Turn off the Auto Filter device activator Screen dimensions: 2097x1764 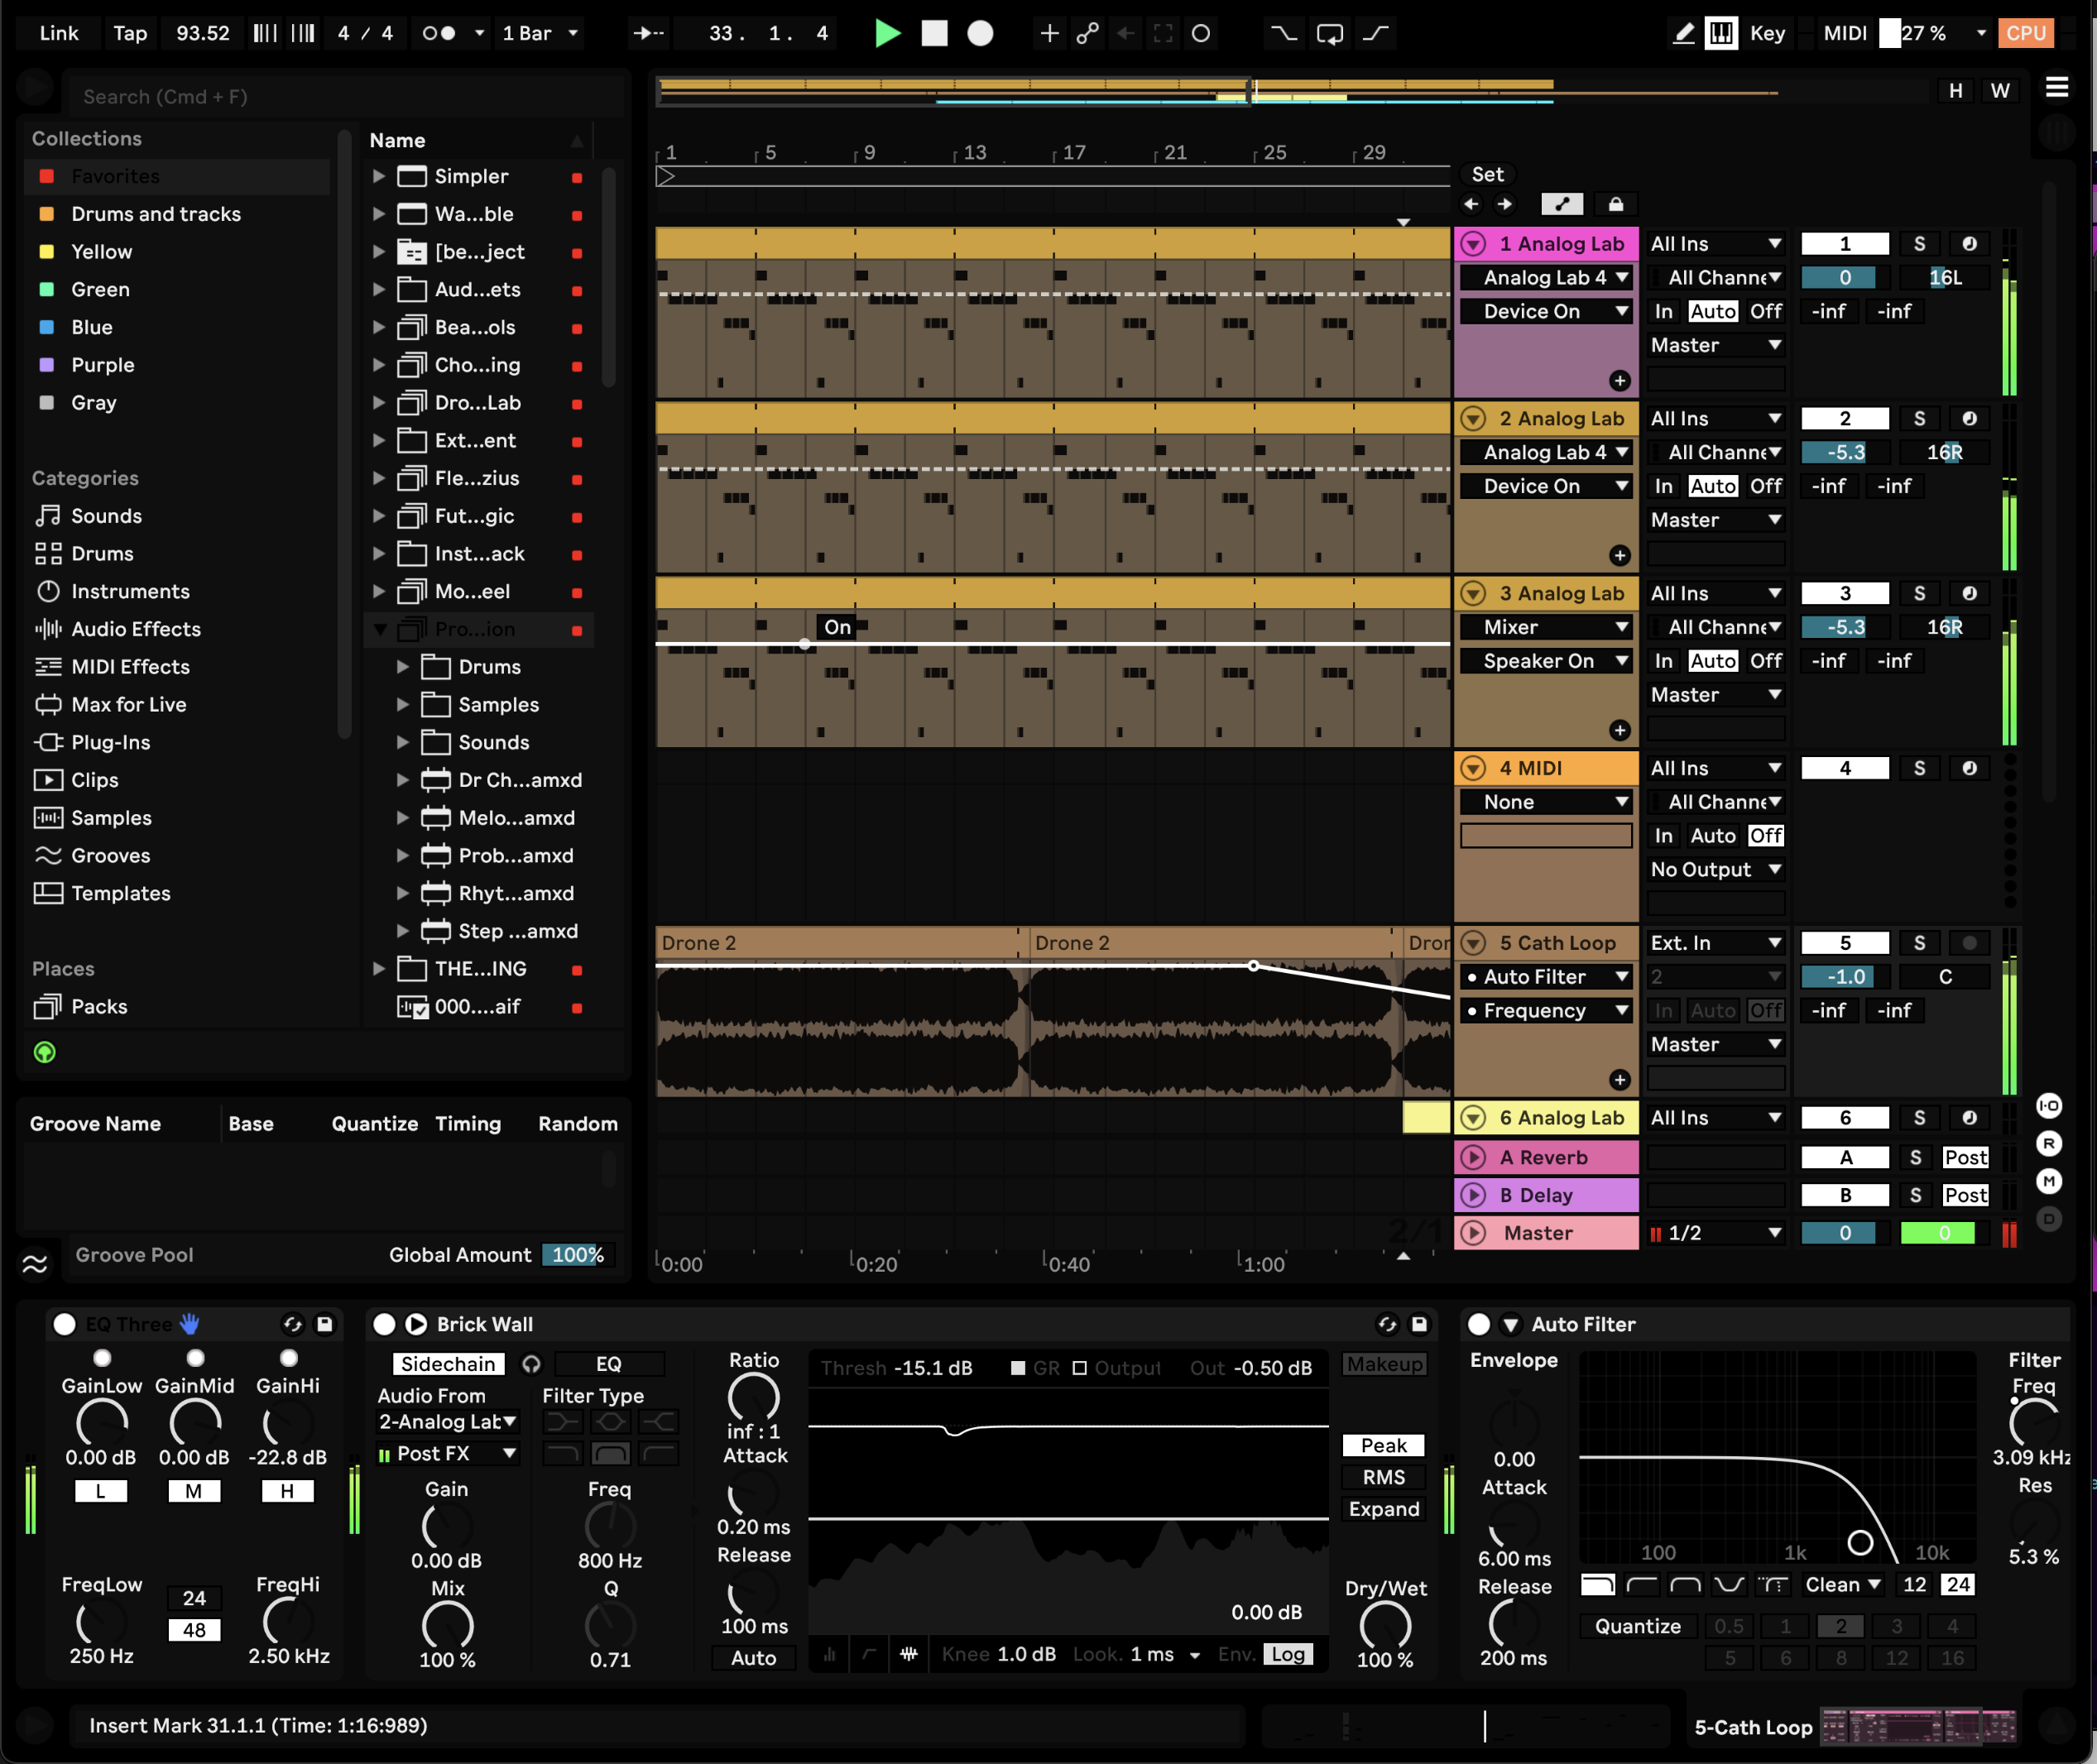point(1478,1324)
